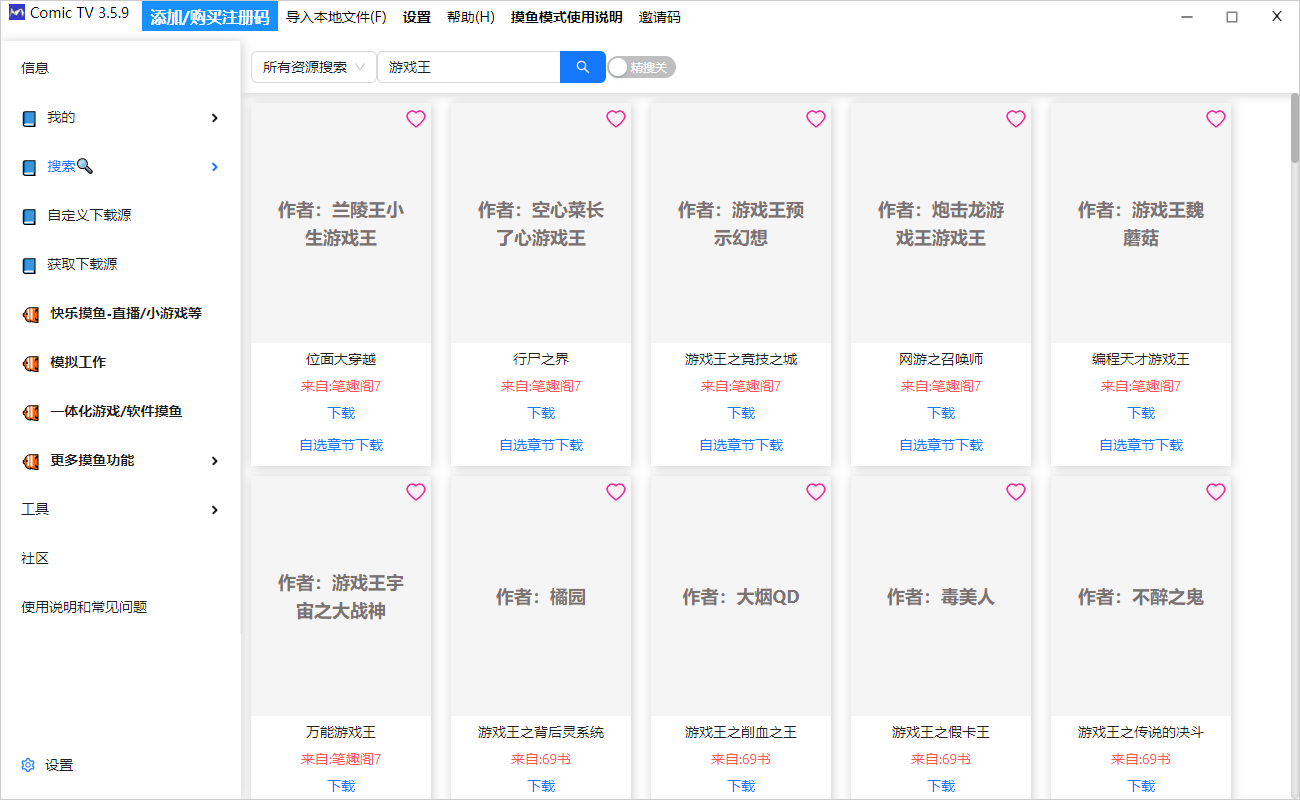Expand the 我的 sidebar submenu arrow

214,118
